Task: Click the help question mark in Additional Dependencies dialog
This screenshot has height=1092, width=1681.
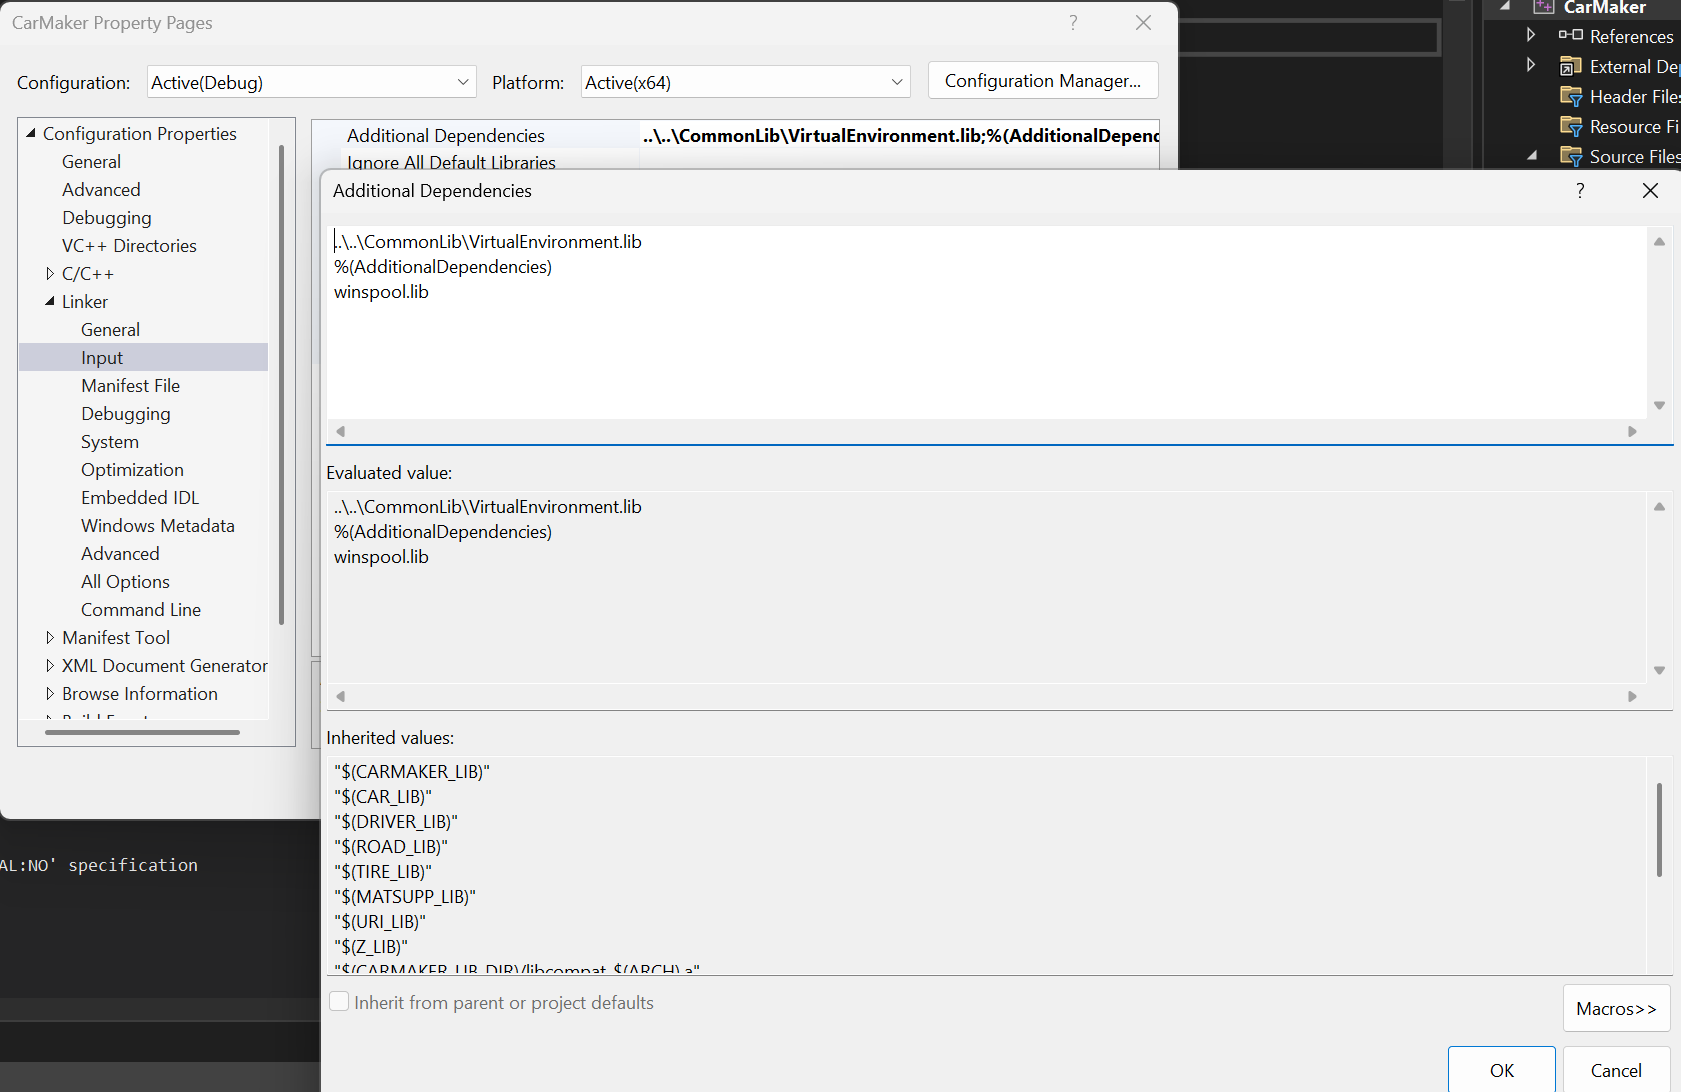Action: [x=1580, y=190]
